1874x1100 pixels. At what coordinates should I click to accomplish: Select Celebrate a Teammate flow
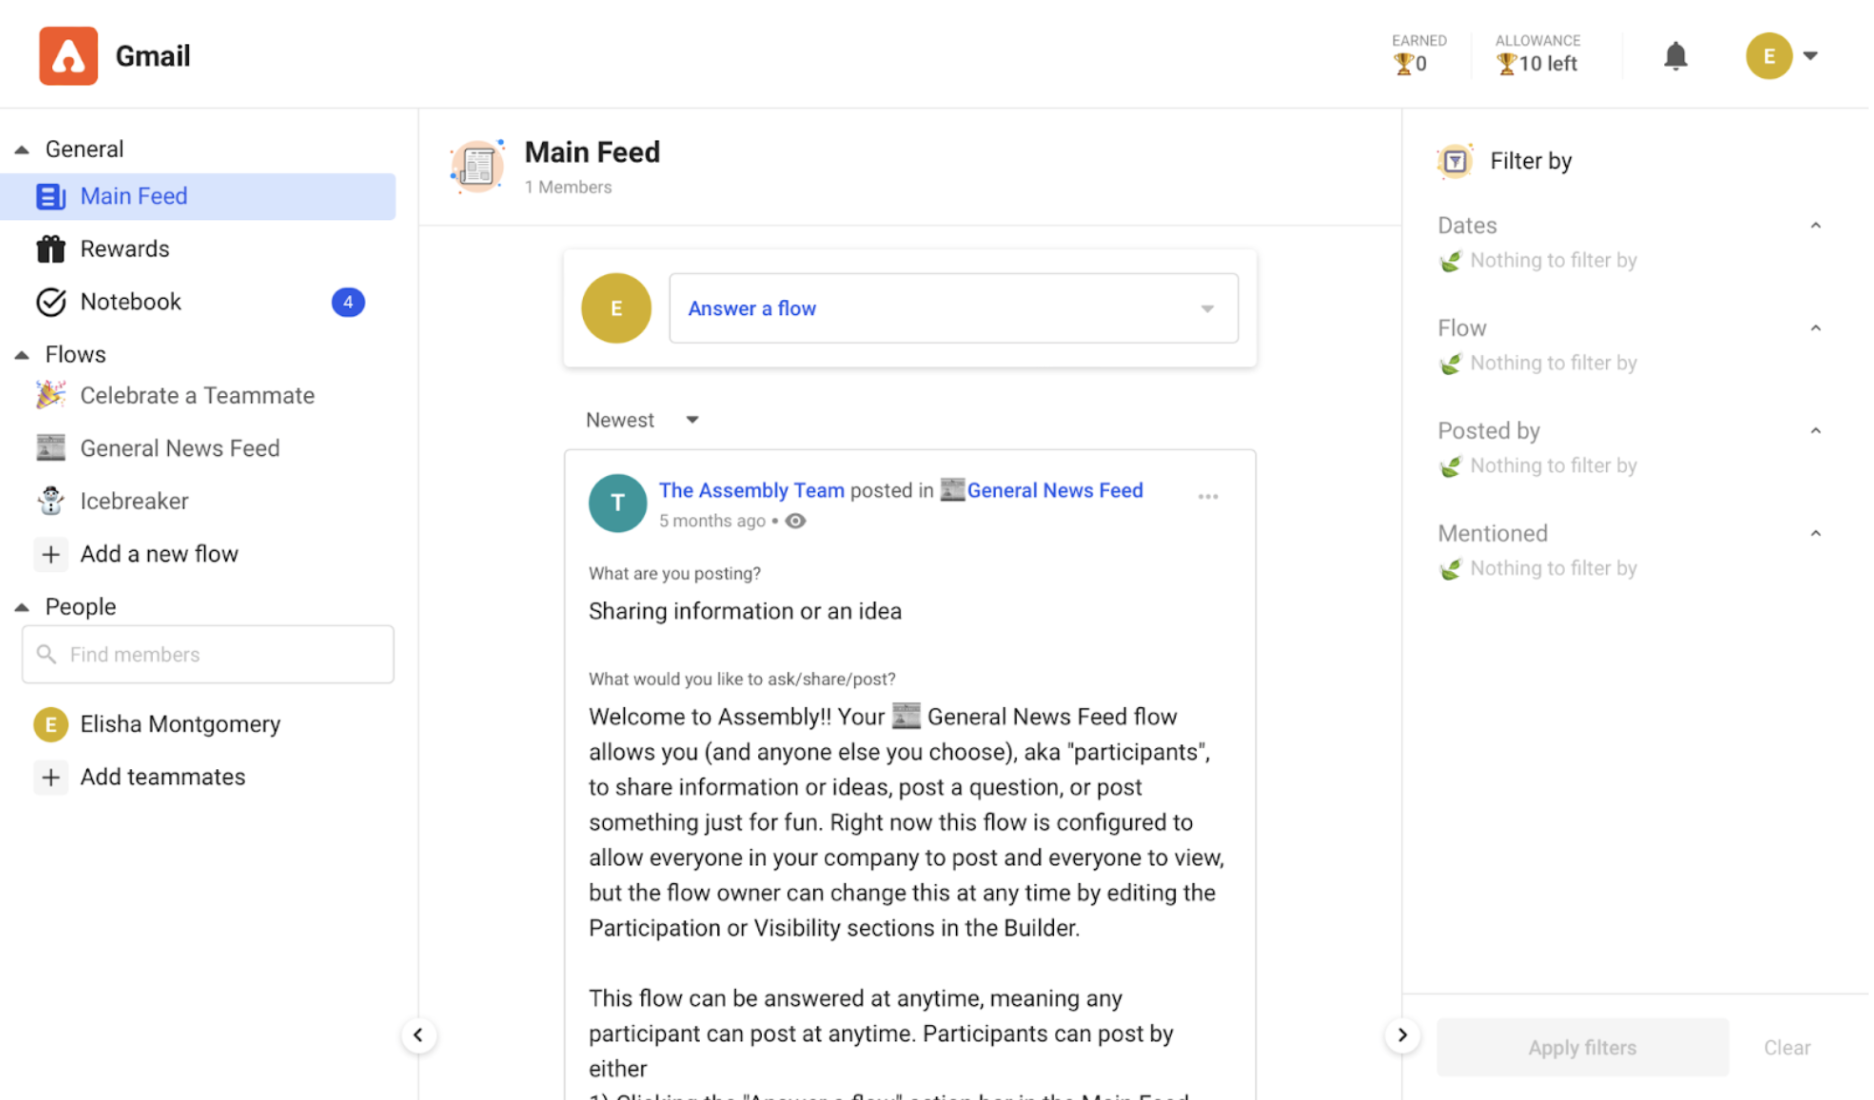pyautogui.click(x=197, y=396)
